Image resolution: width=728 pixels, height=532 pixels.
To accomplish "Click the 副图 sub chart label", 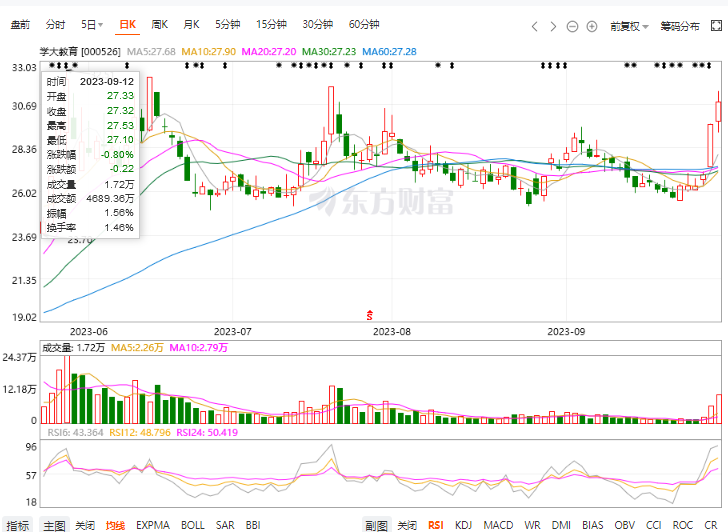I will (x=377, y=525).
